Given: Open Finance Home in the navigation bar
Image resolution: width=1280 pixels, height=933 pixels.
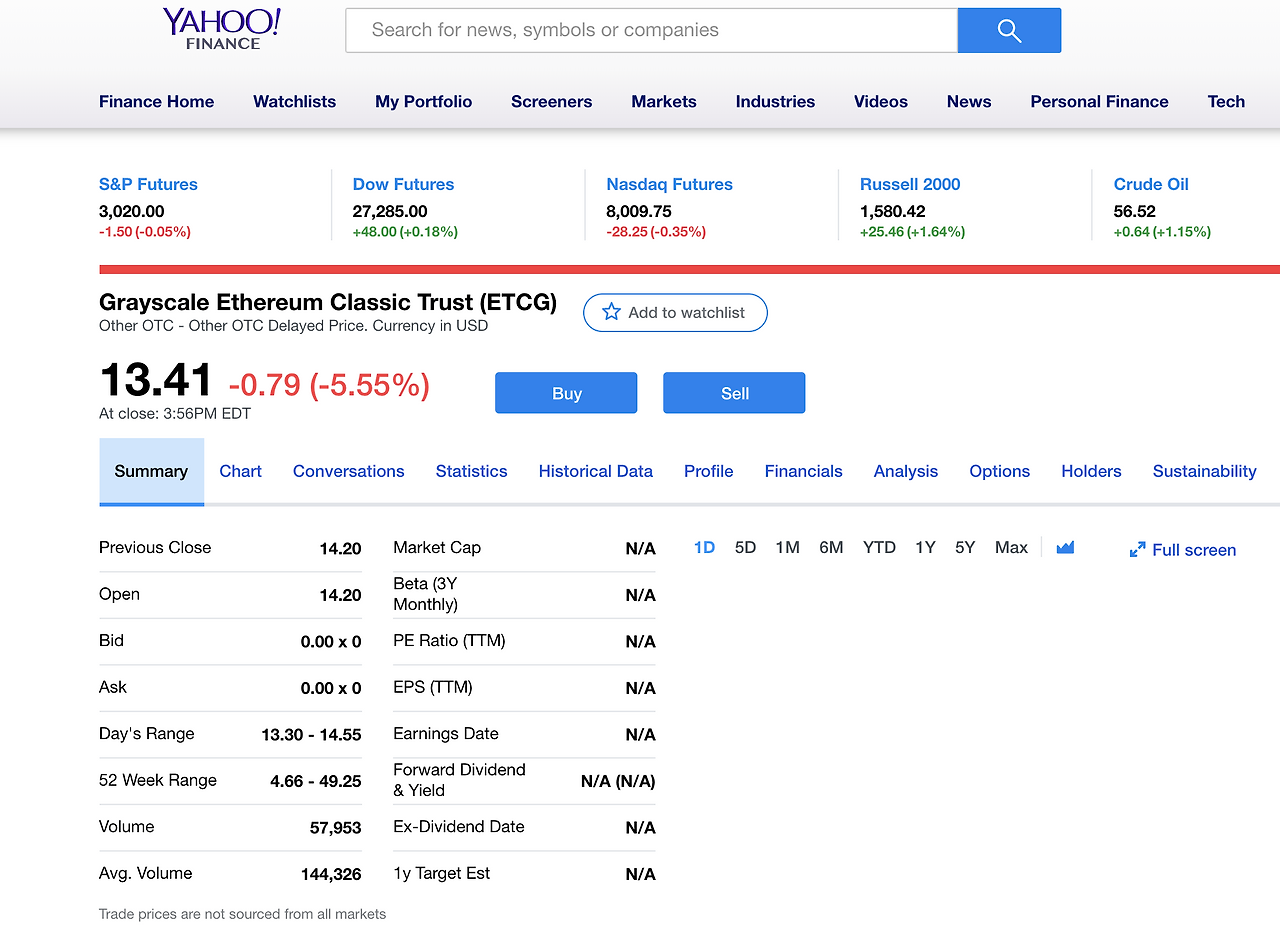Looking at the screenshot, I should coord(156,101).
